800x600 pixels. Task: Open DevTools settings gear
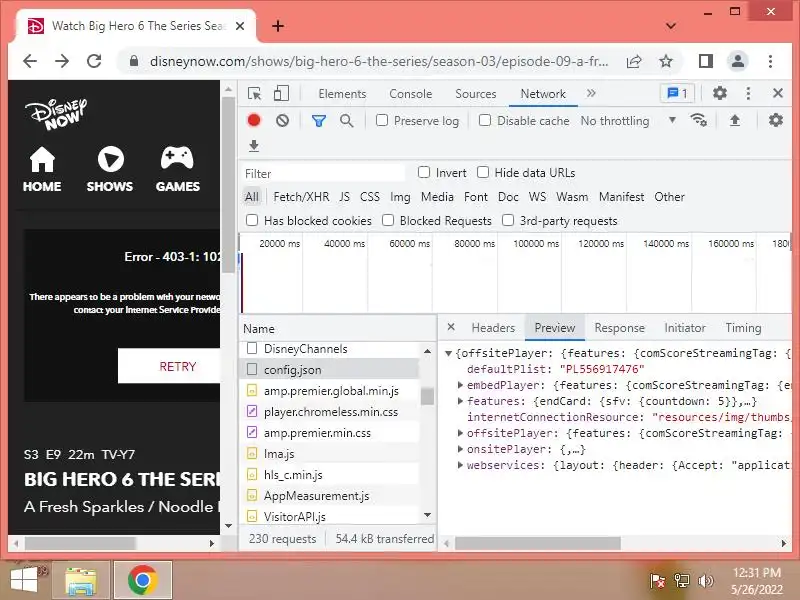click(719, 93)
